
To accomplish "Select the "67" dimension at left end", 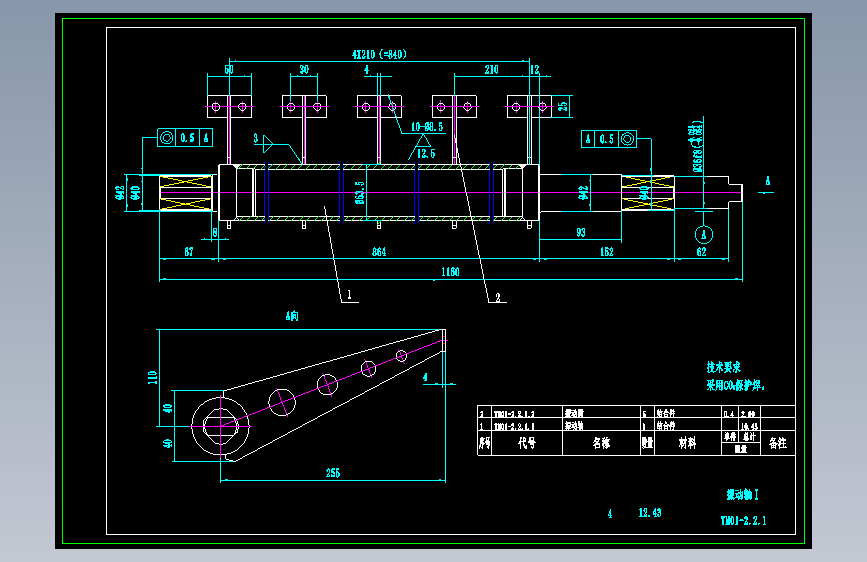I will [x=189, y=252].
